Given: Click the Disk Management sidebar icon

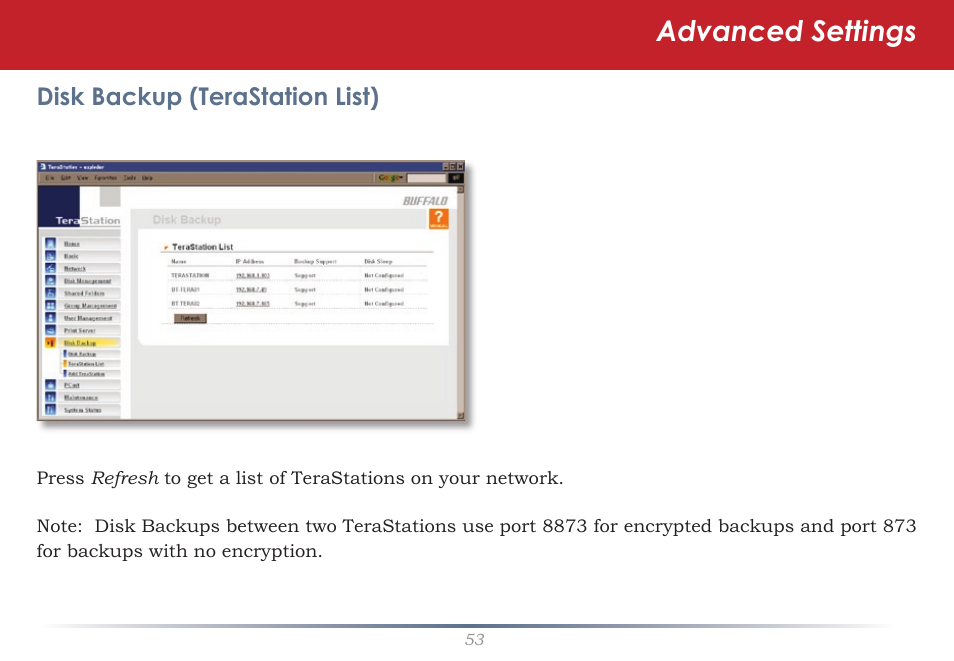Looking at the screenshot, I should 50,281.
